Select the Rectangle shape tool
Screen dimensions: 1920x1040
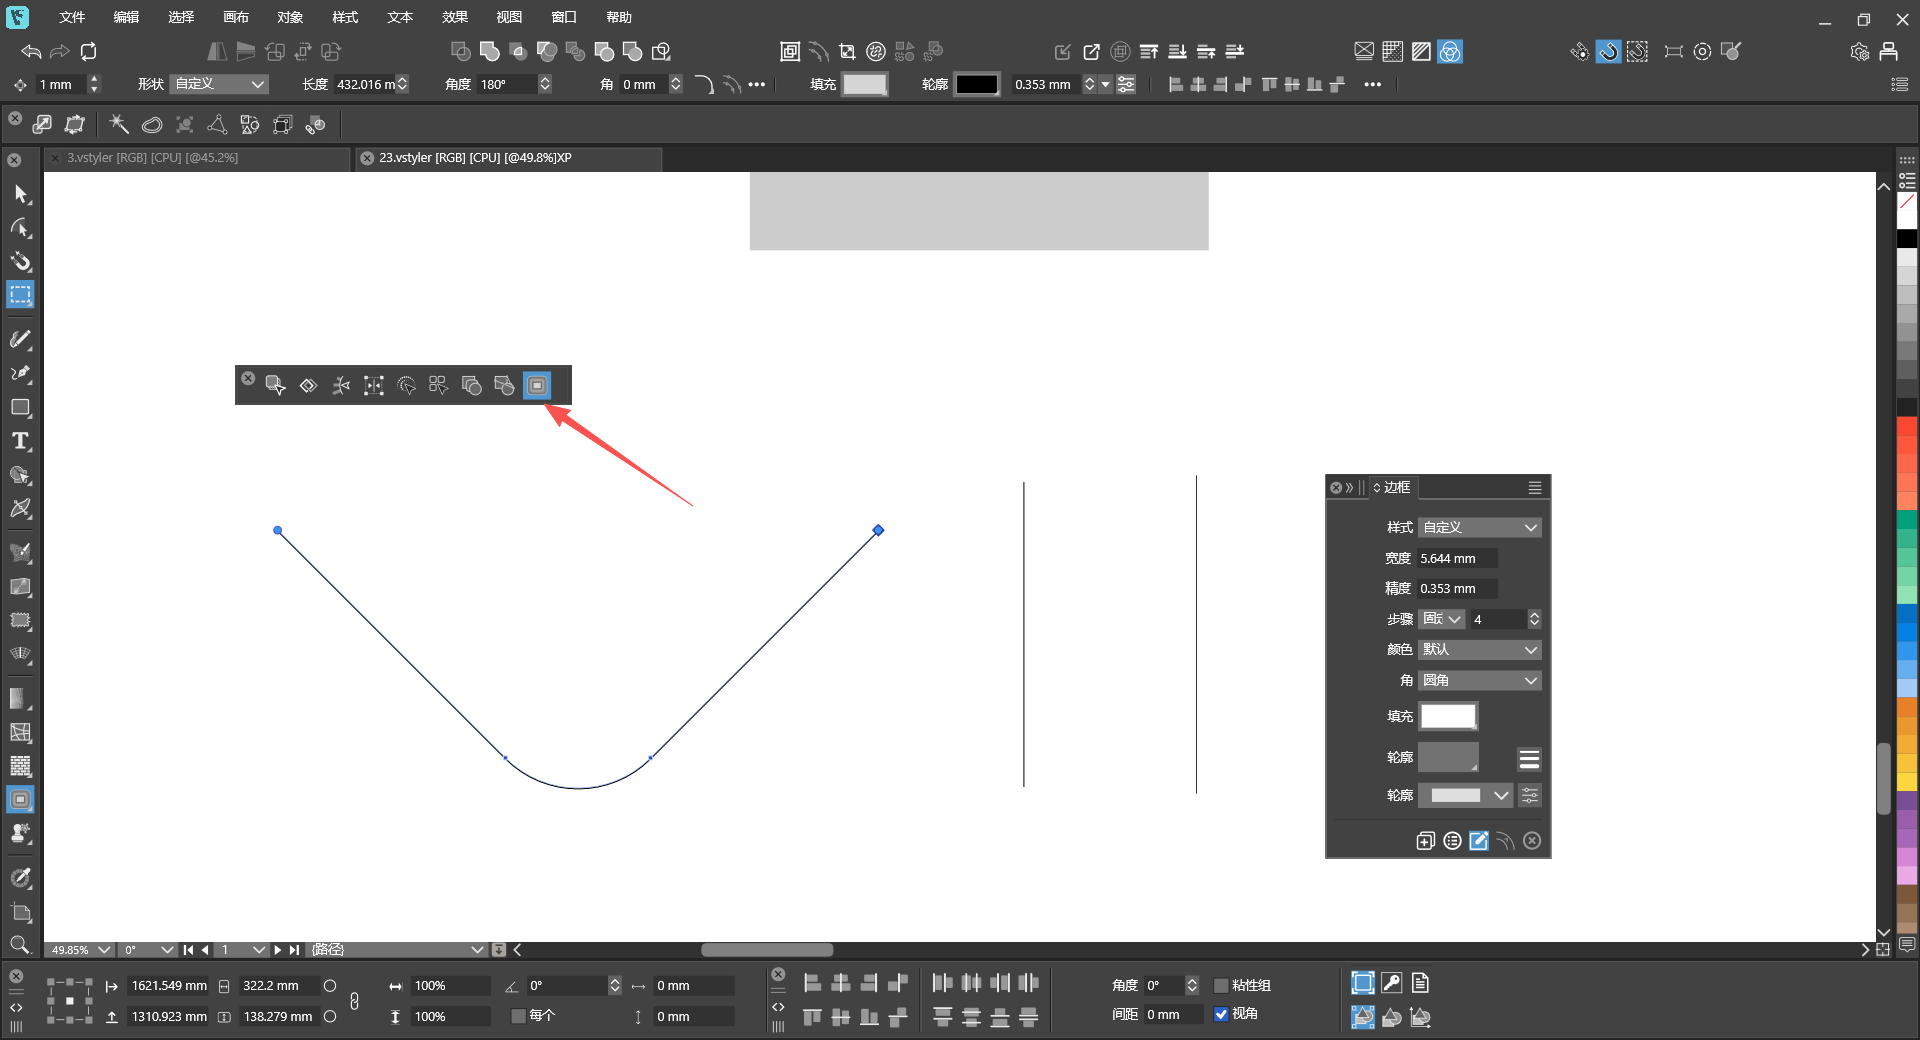20,408
